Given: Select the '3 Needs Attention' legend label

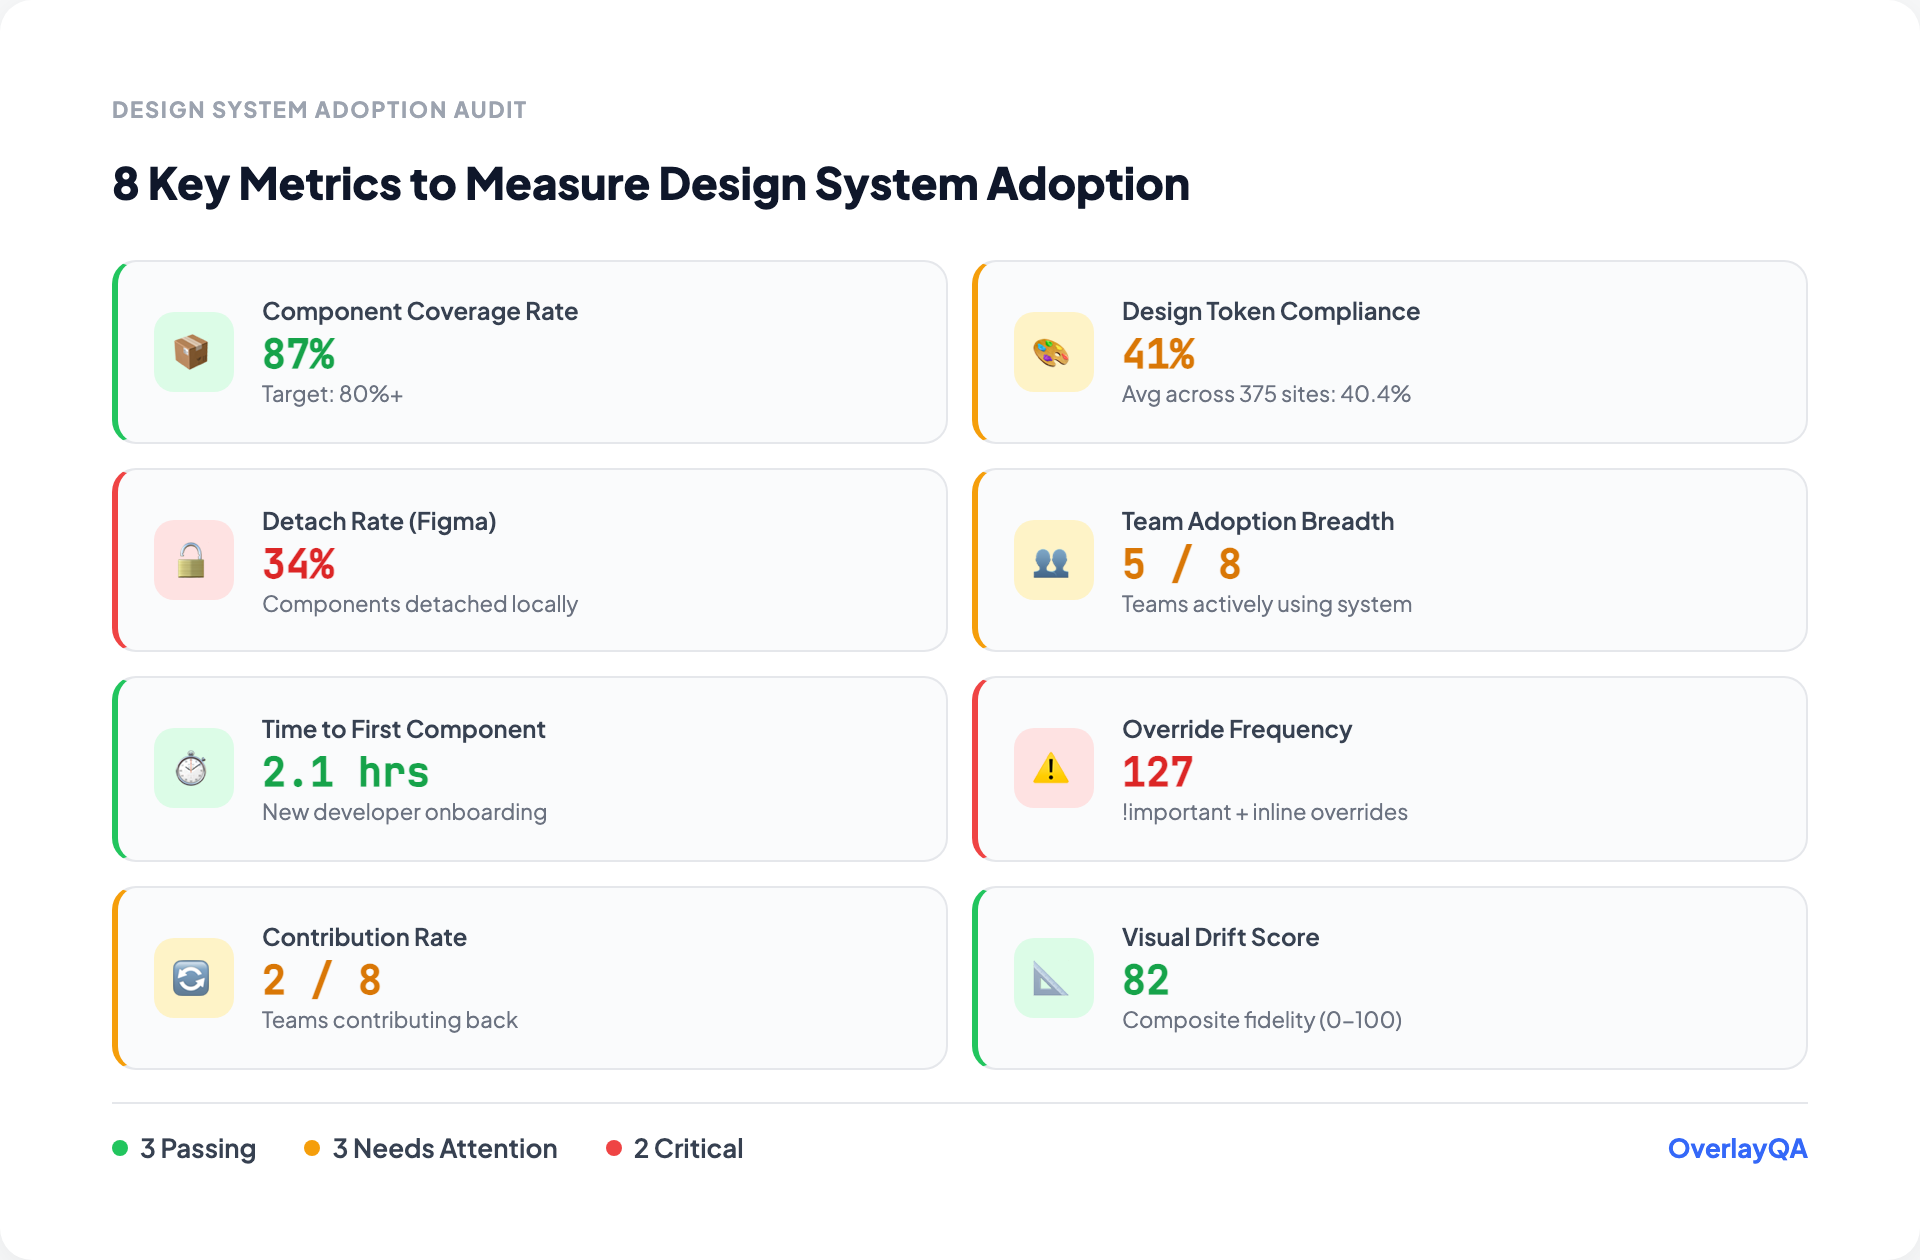Looking at the screenshot, I should point(445,1148).
